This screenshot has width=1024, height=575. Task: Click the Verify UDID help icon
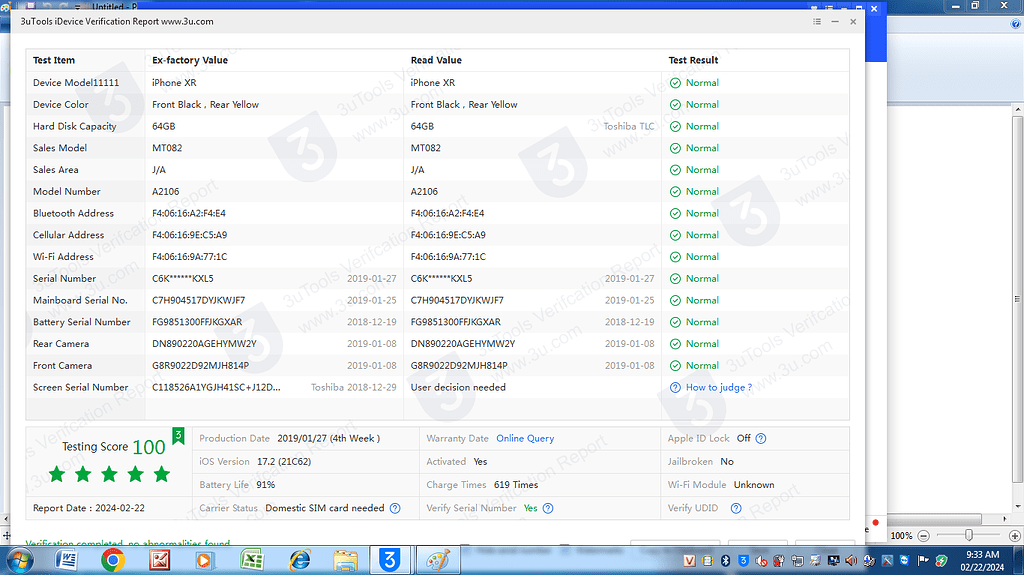coord(736,508)
